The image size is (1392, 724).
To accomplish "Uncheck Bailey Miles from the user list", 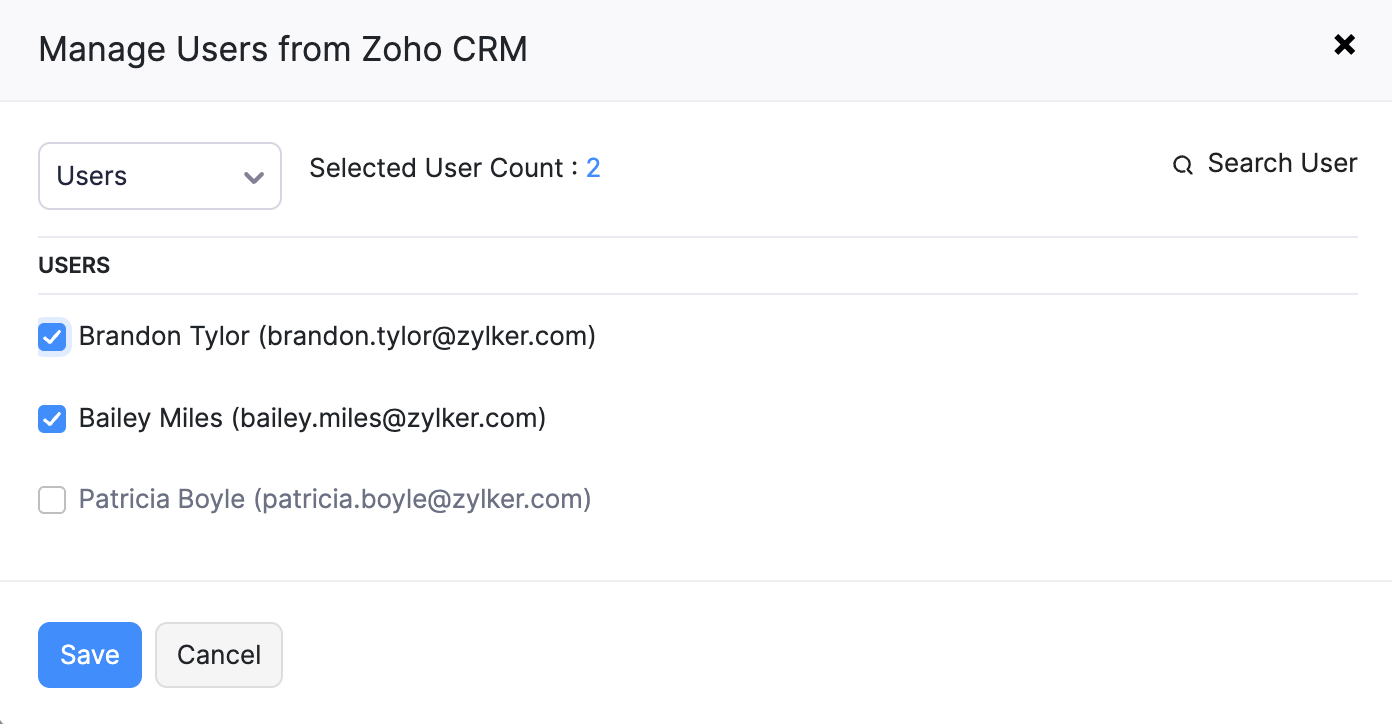I will [52, 418].
